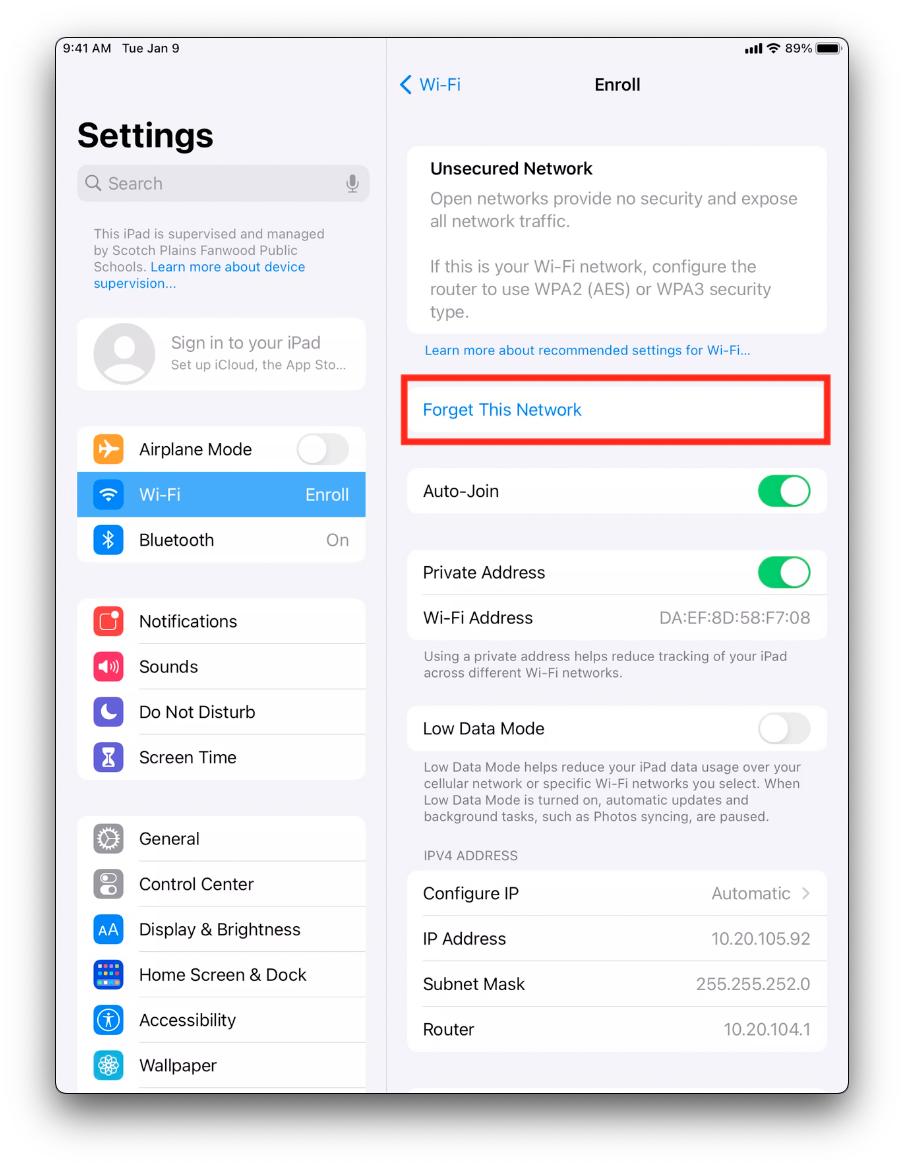Click the Accessibility icon in sidebar
This screenshot has height=1167, width=904.
(x=109, y=1020)
